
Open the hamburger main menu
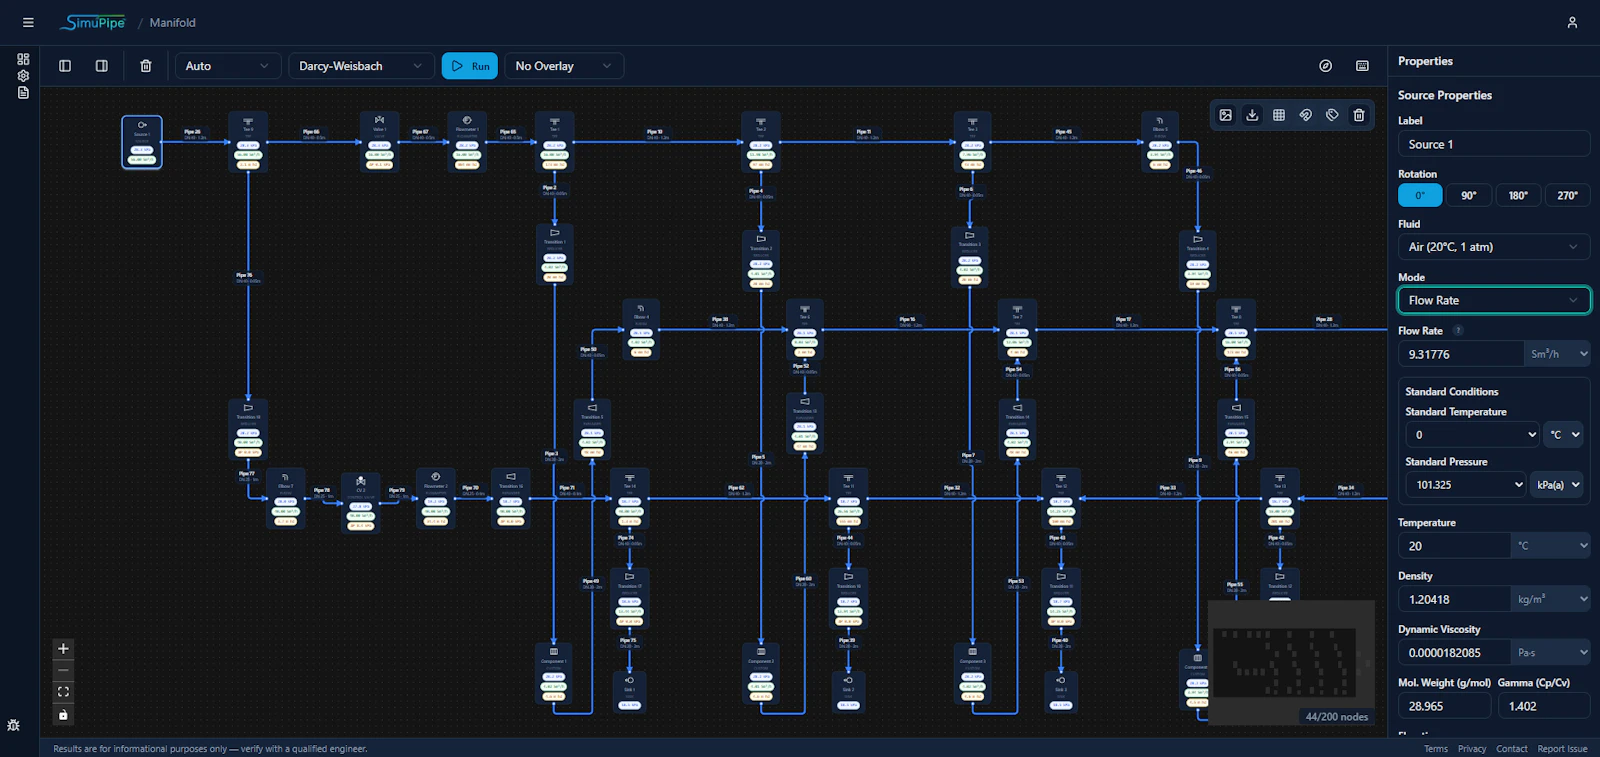(28, 22)
